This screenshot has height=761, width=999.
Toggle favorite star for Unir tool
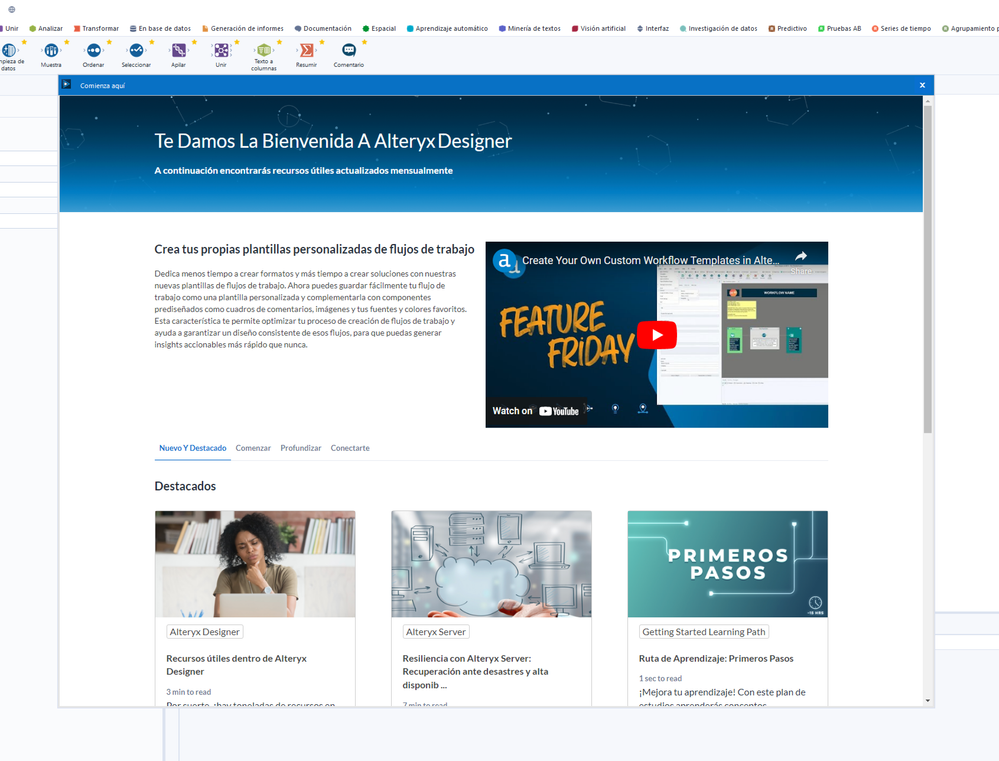237,42
